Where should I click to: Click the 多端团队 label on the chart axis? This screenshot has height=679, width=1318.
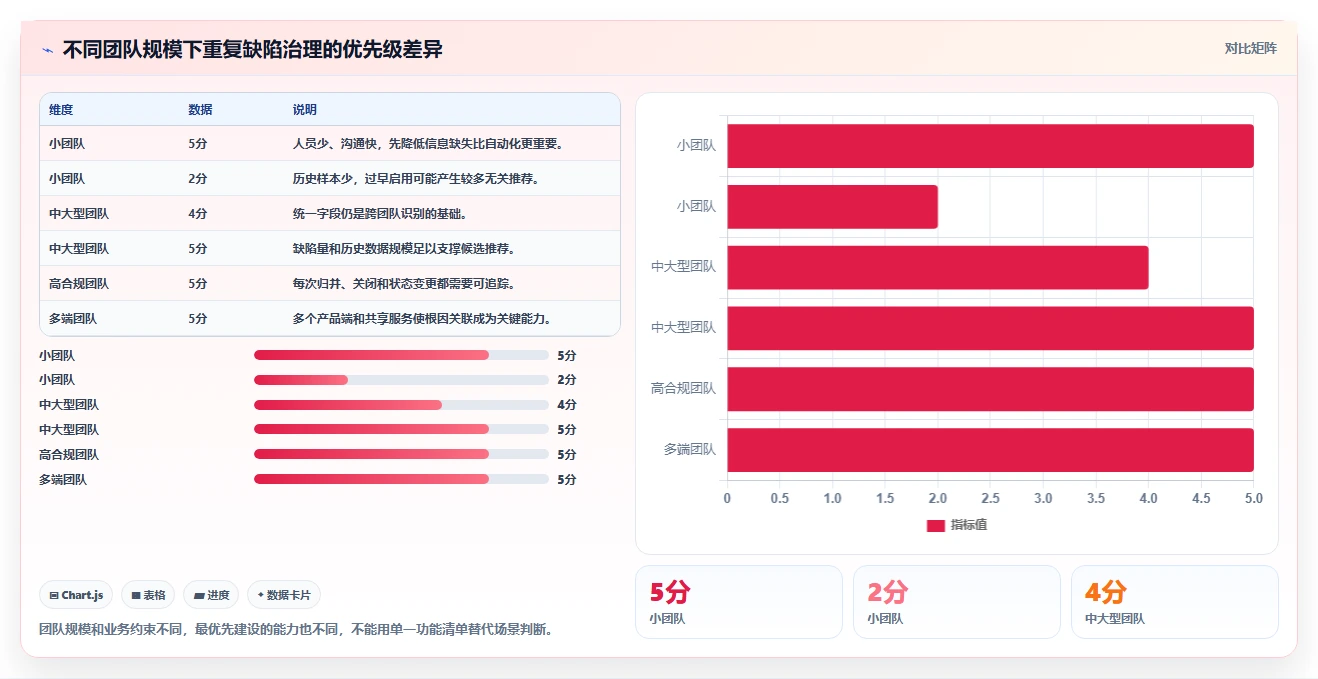(x=690, y=450)
